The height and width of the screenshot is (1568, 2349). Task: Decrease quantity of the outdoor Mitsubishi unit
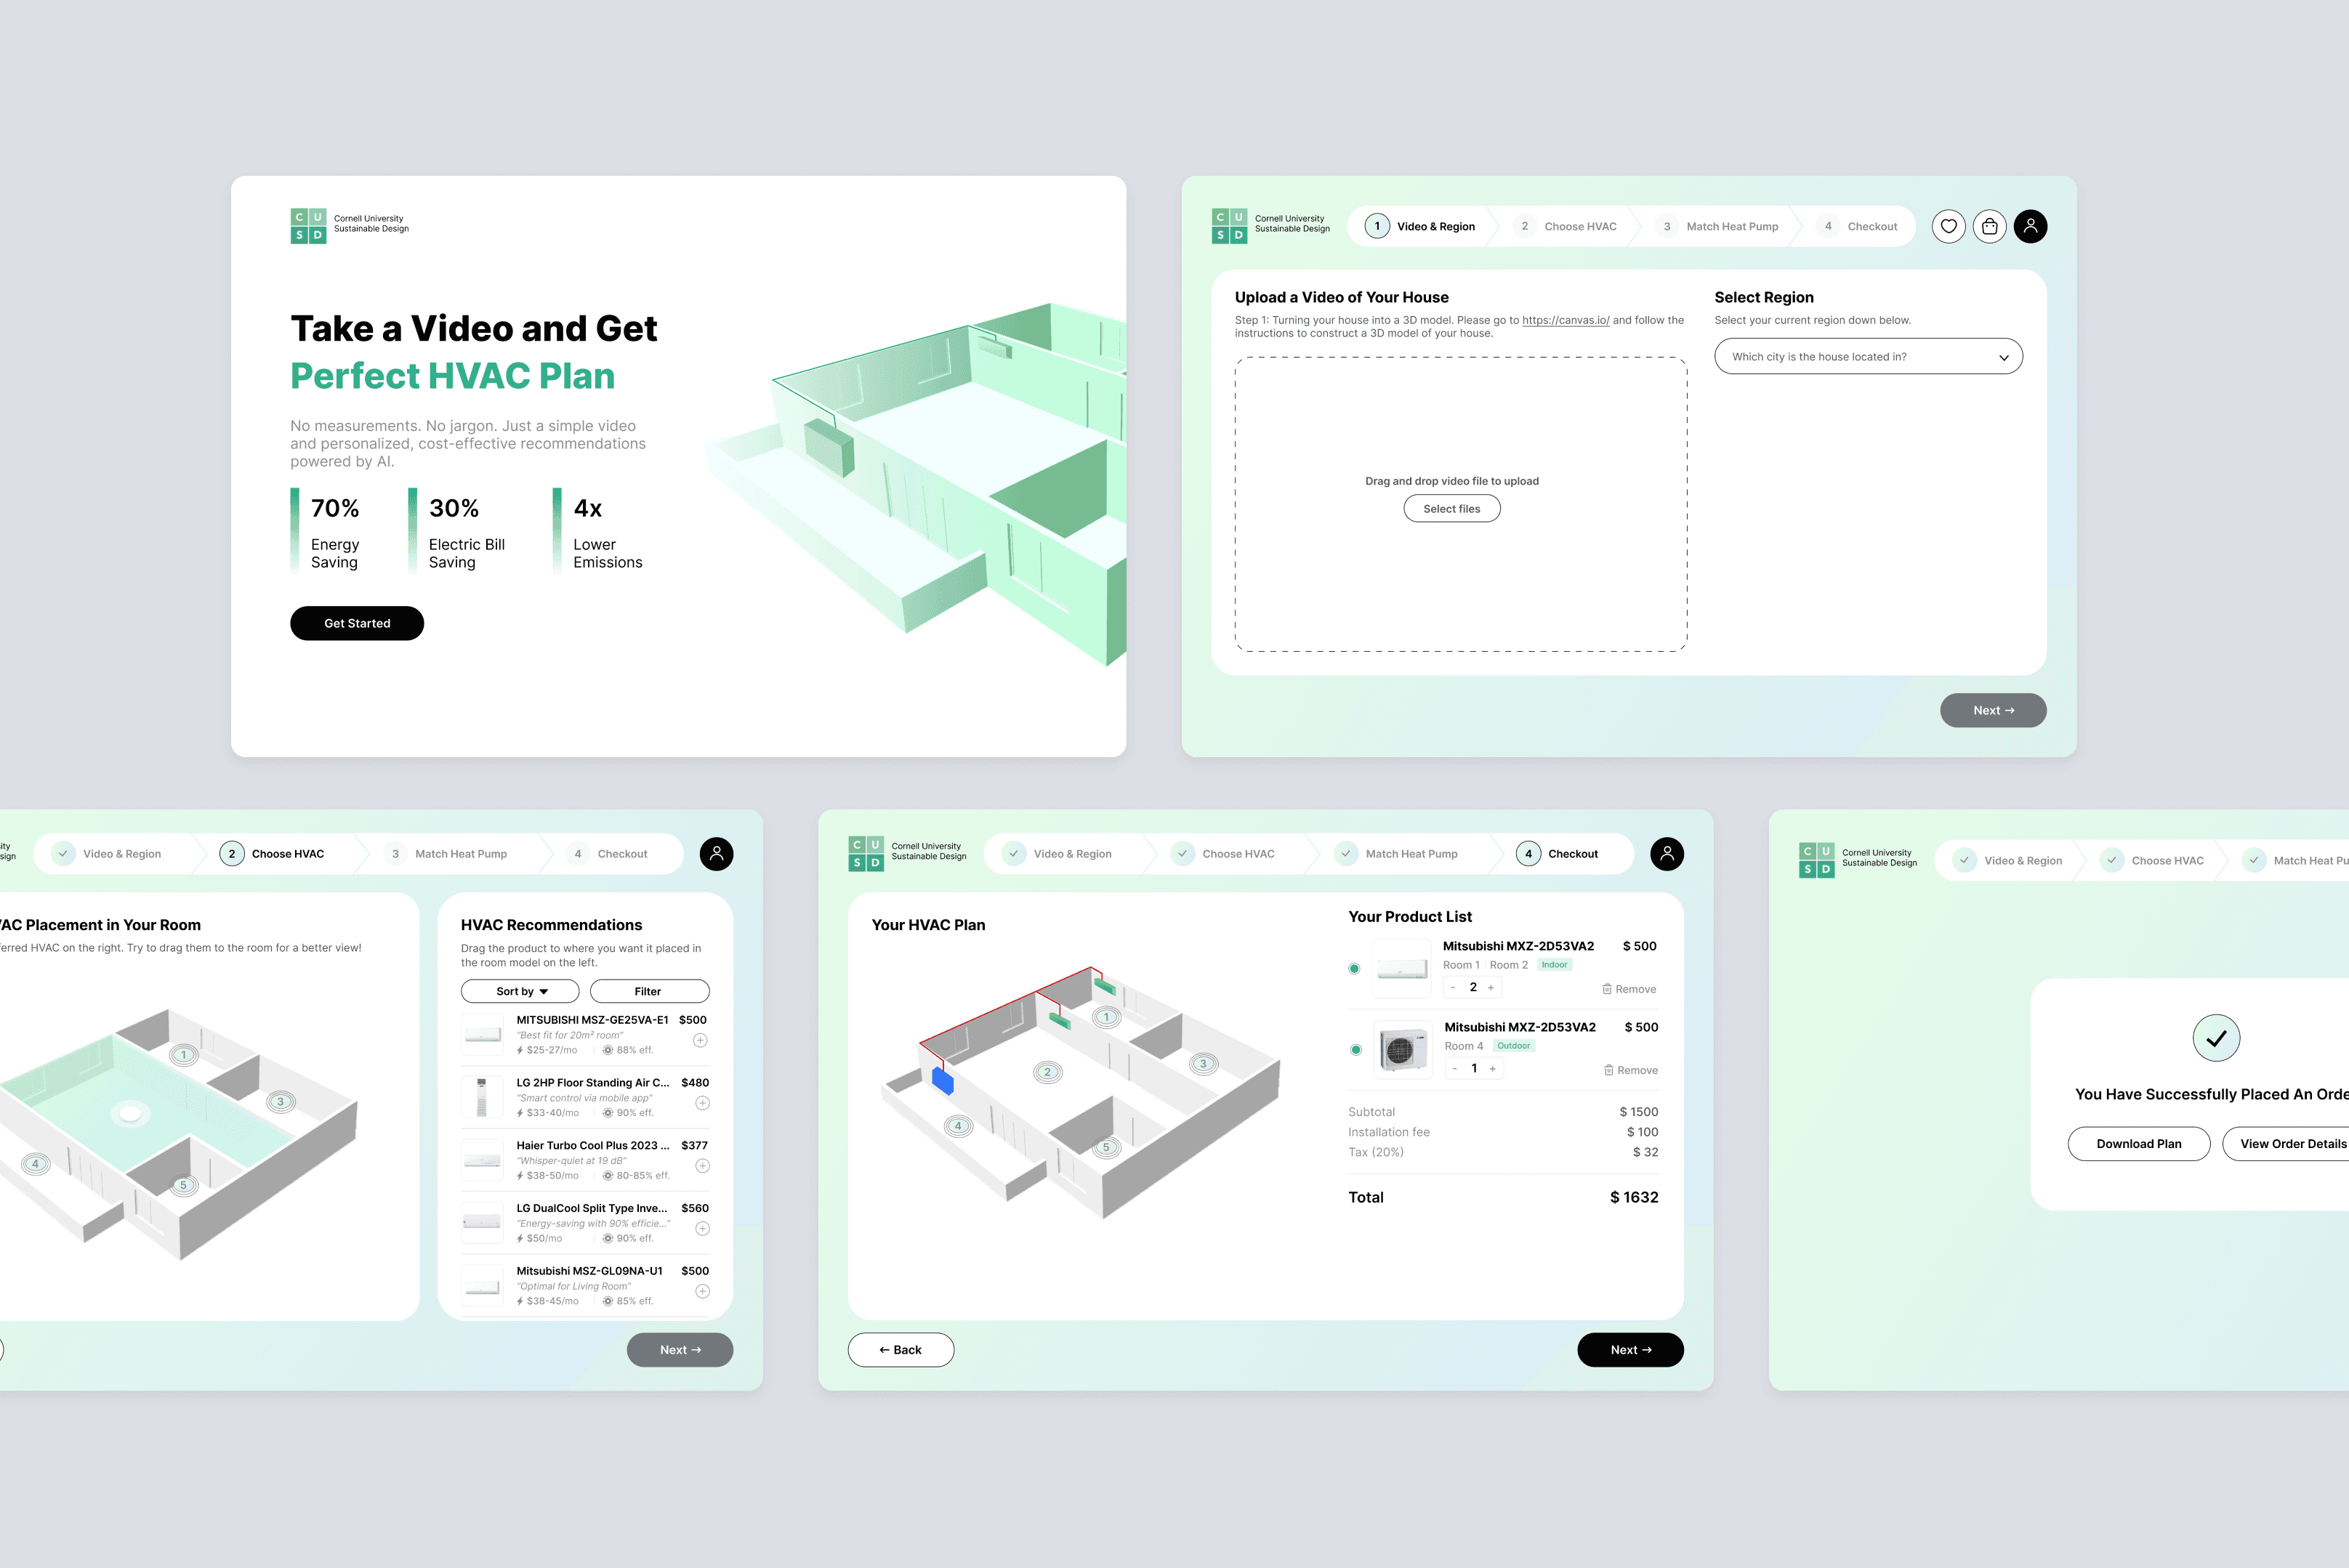tap(1454, 1069)
